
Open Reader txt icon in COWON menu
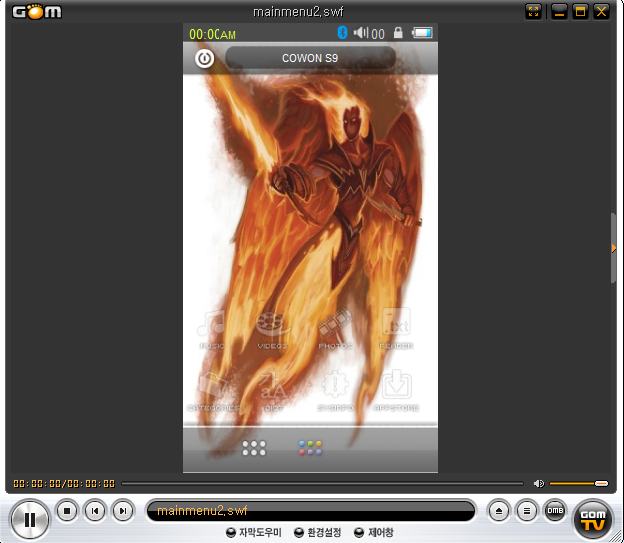point(396,329)
